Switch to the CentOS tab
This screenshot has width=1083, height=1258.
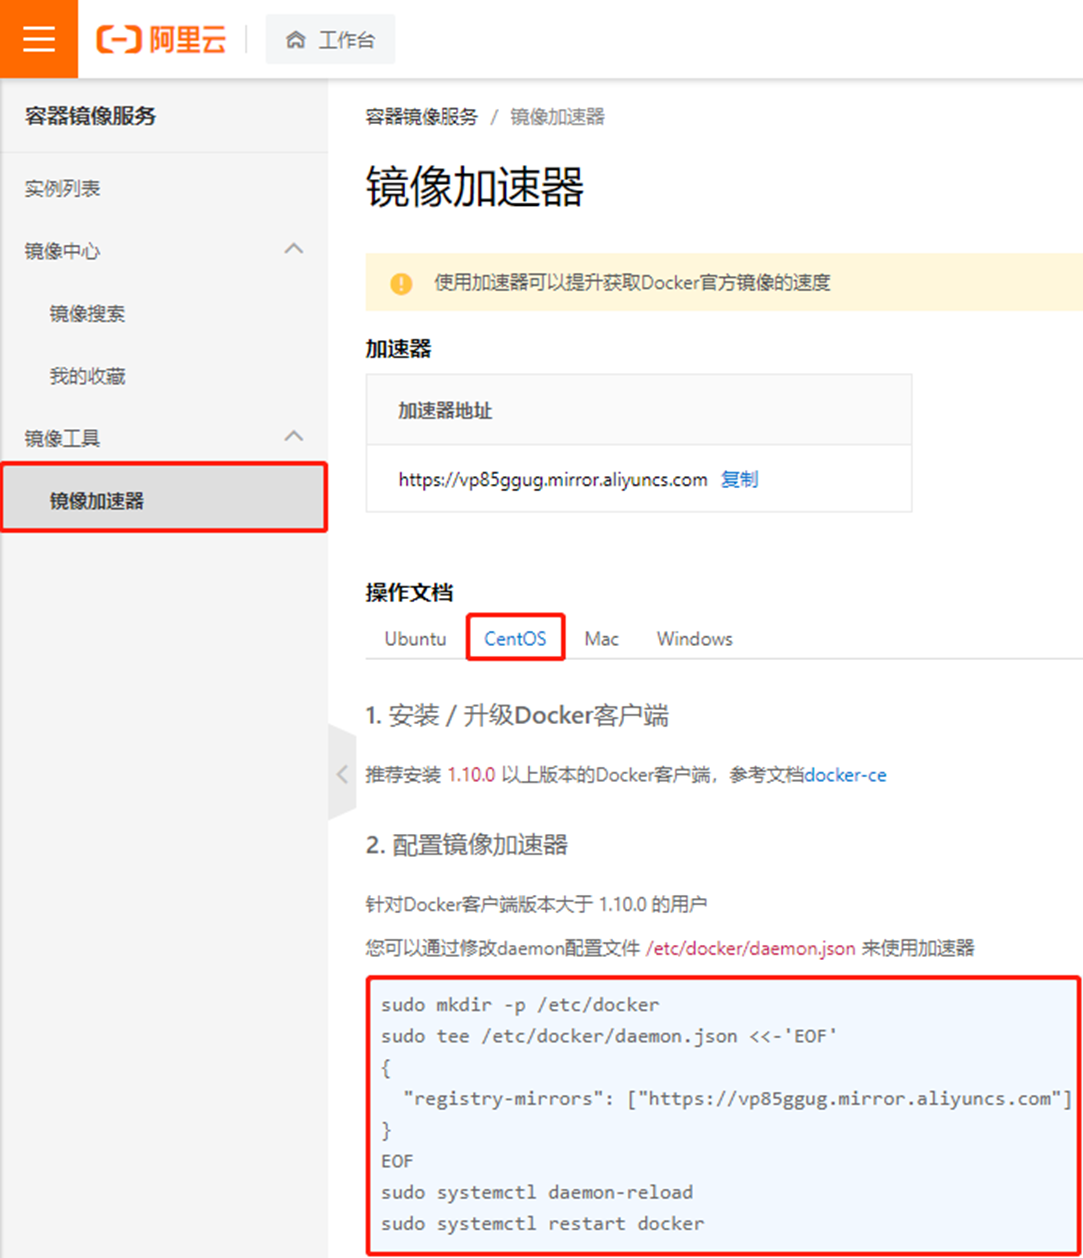pyautogui.click(x=515, y=639)
